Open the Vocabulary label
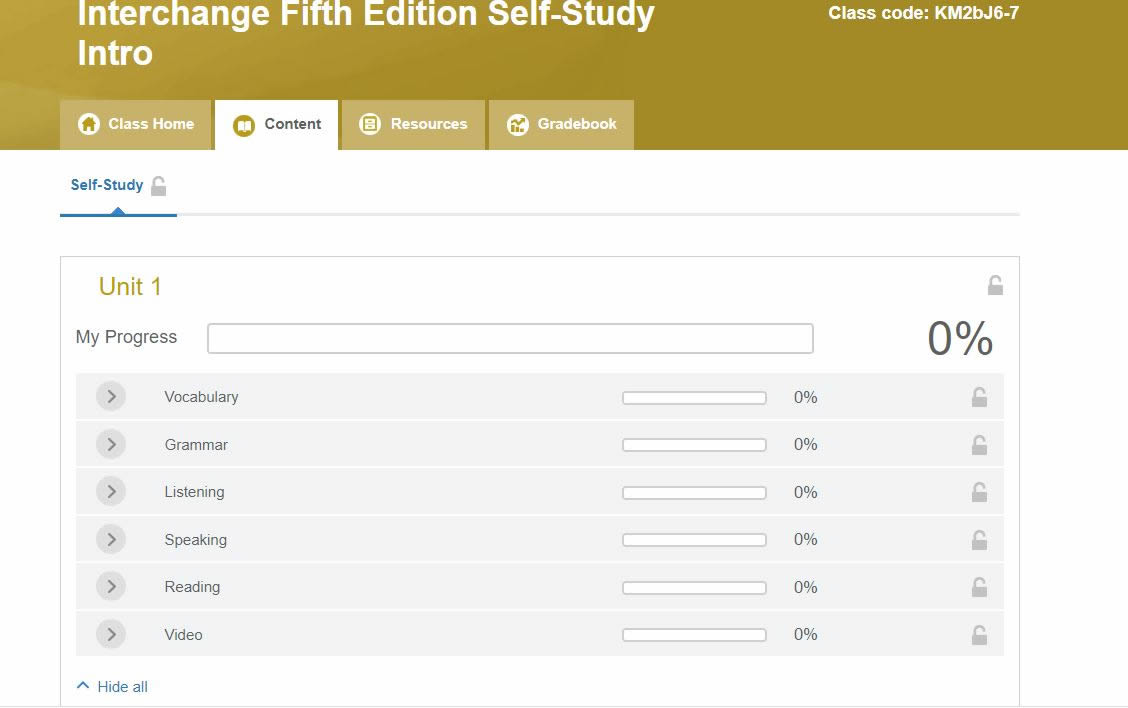This screenshot has height=708, width=1128. pyautogui.click(x=201, y=397)
